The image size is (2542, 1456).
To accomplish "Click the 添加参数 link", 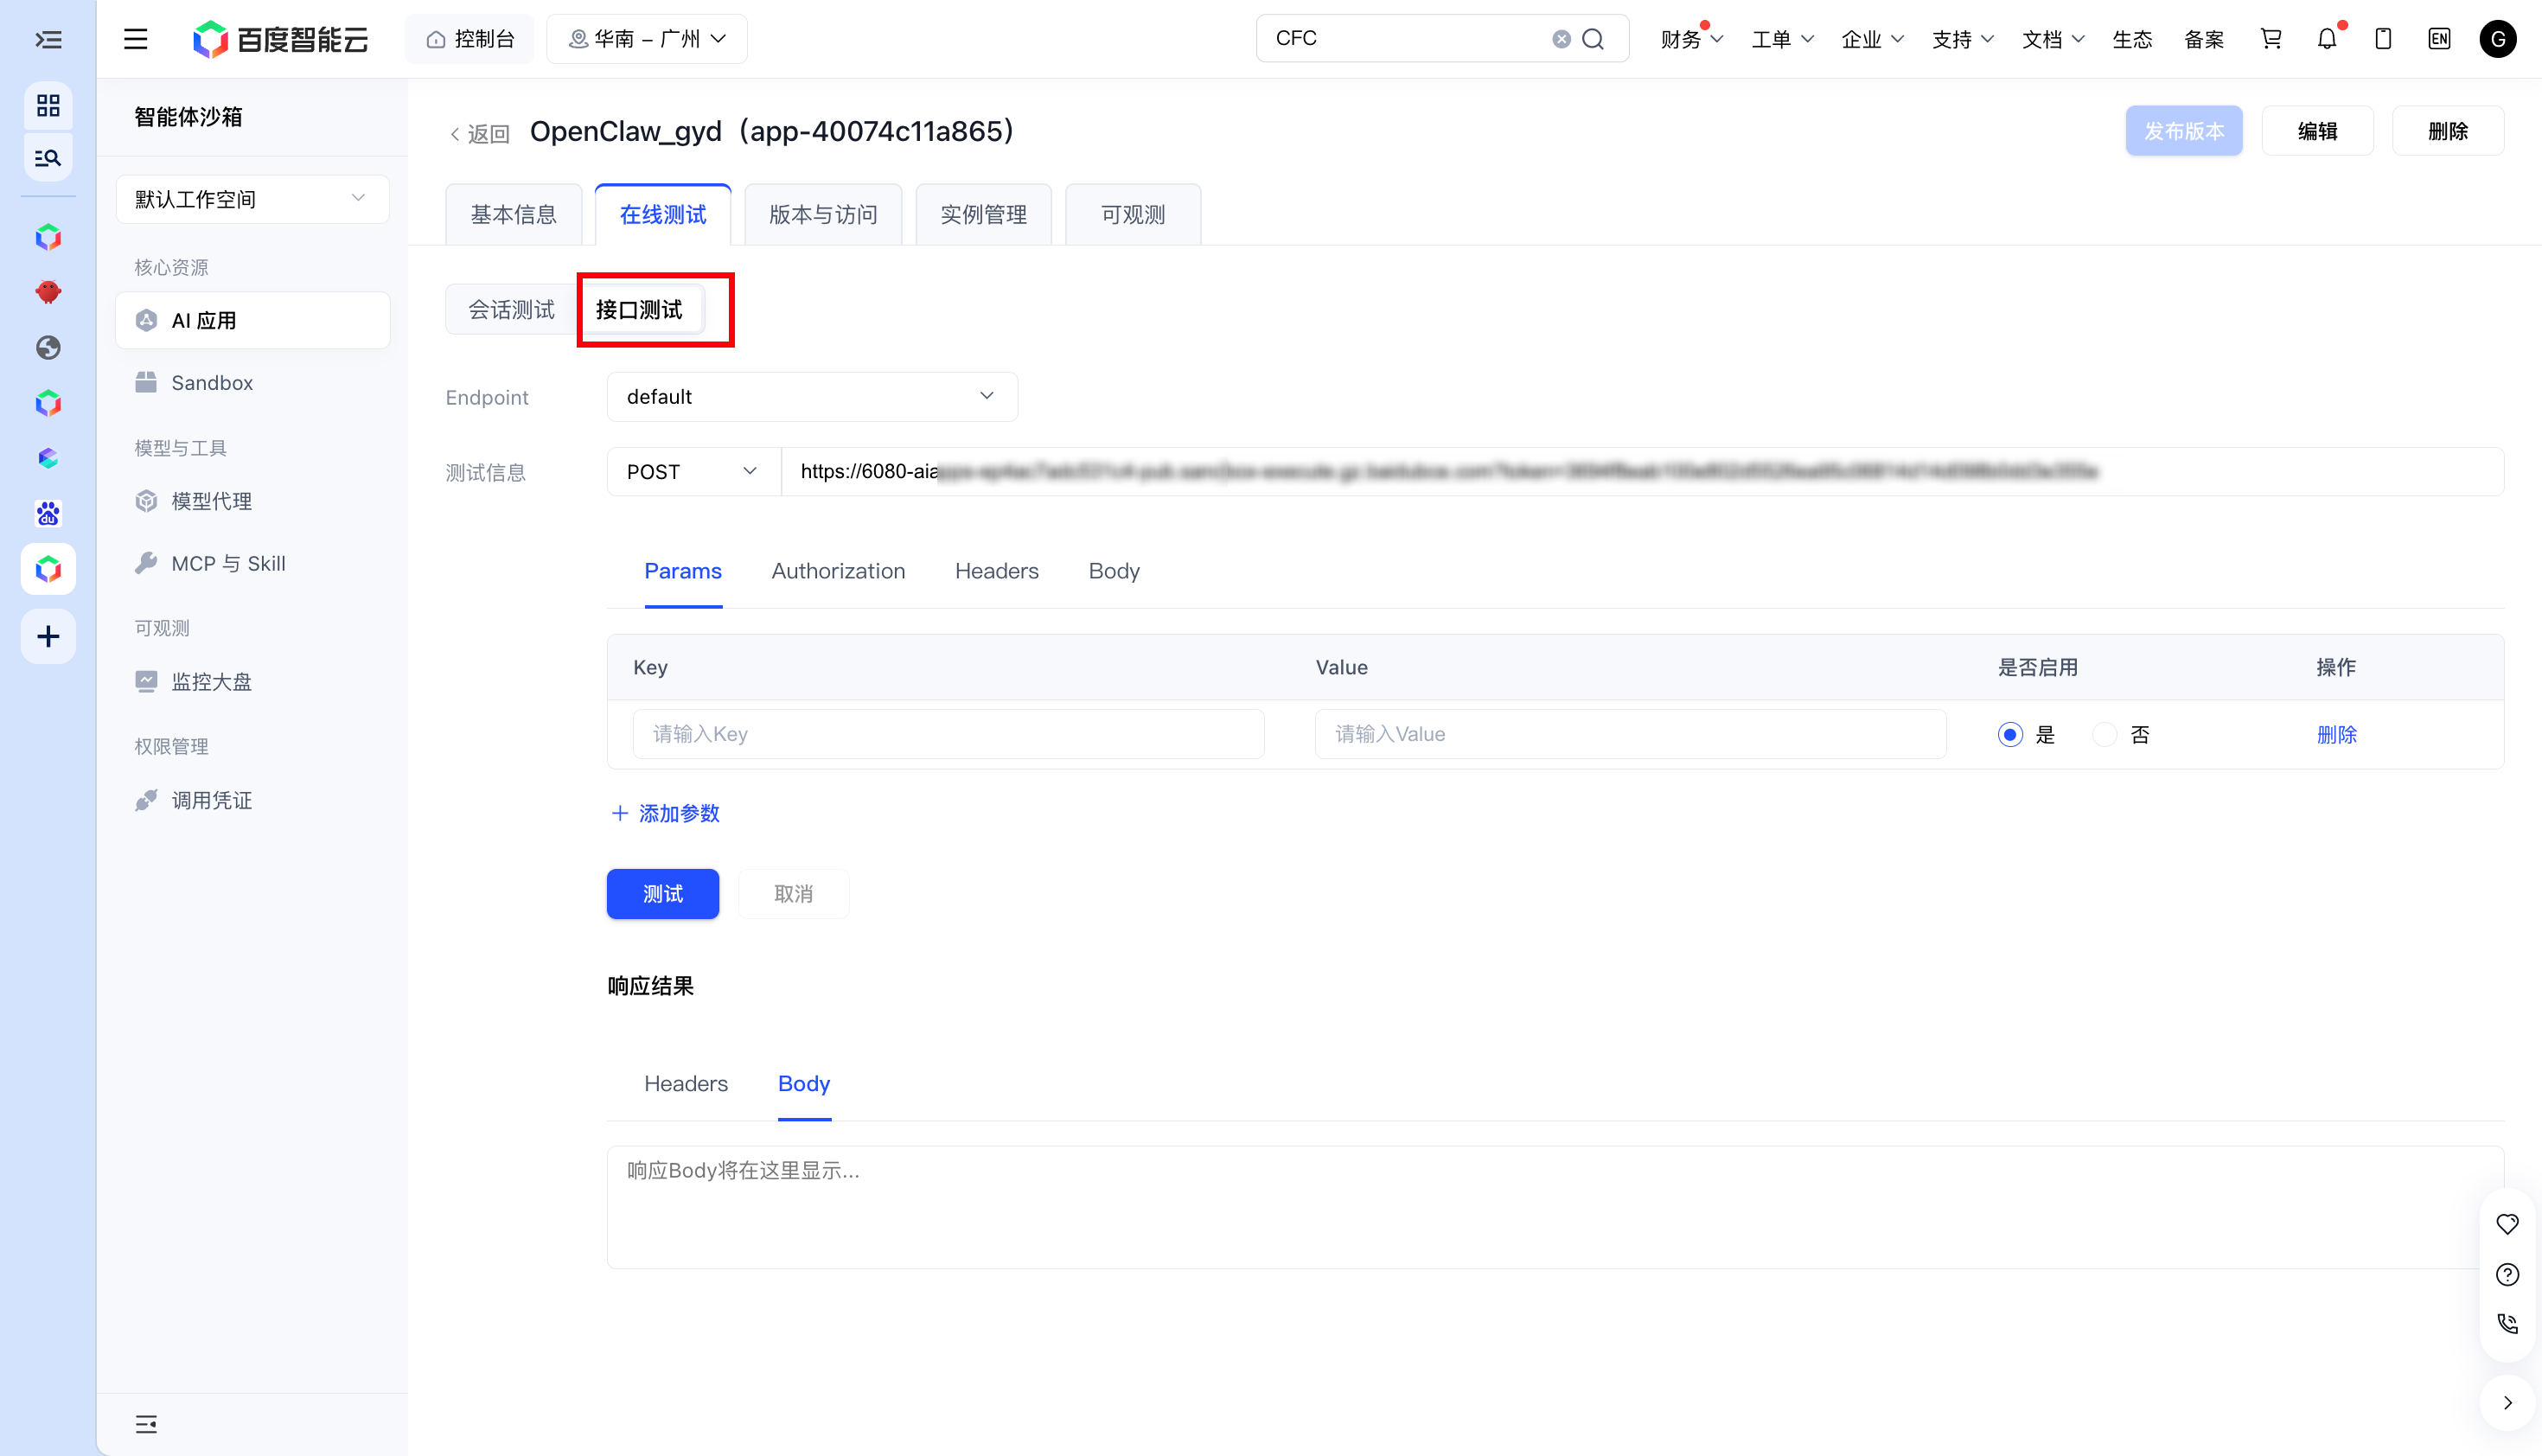I will coord(666,814).
